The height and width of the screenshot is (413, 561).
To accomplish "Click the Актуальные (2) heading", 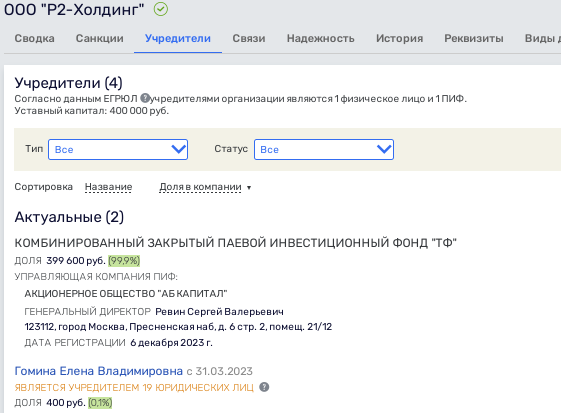I will tap(69, 217).
